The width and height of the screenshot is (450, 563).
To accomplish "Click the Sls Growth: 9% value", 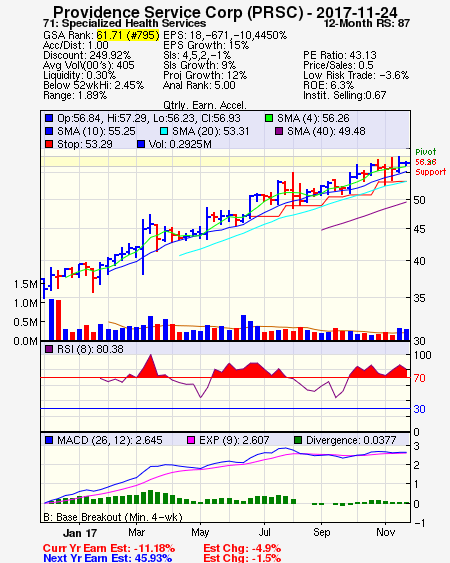I will (199, 65).
